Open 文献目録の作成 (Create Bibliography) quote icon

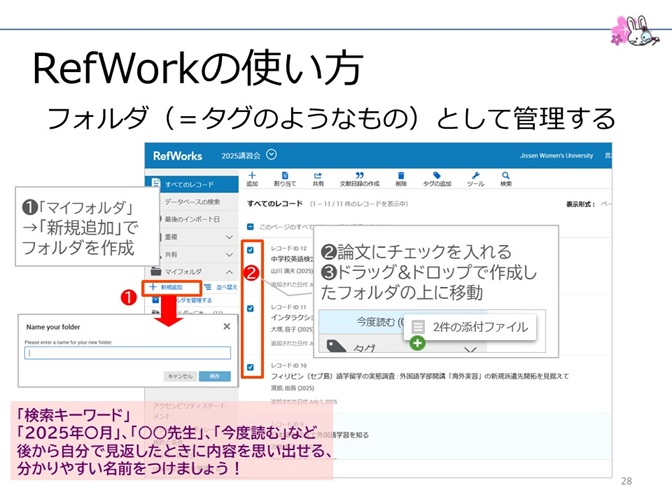[x=360, y=175]
